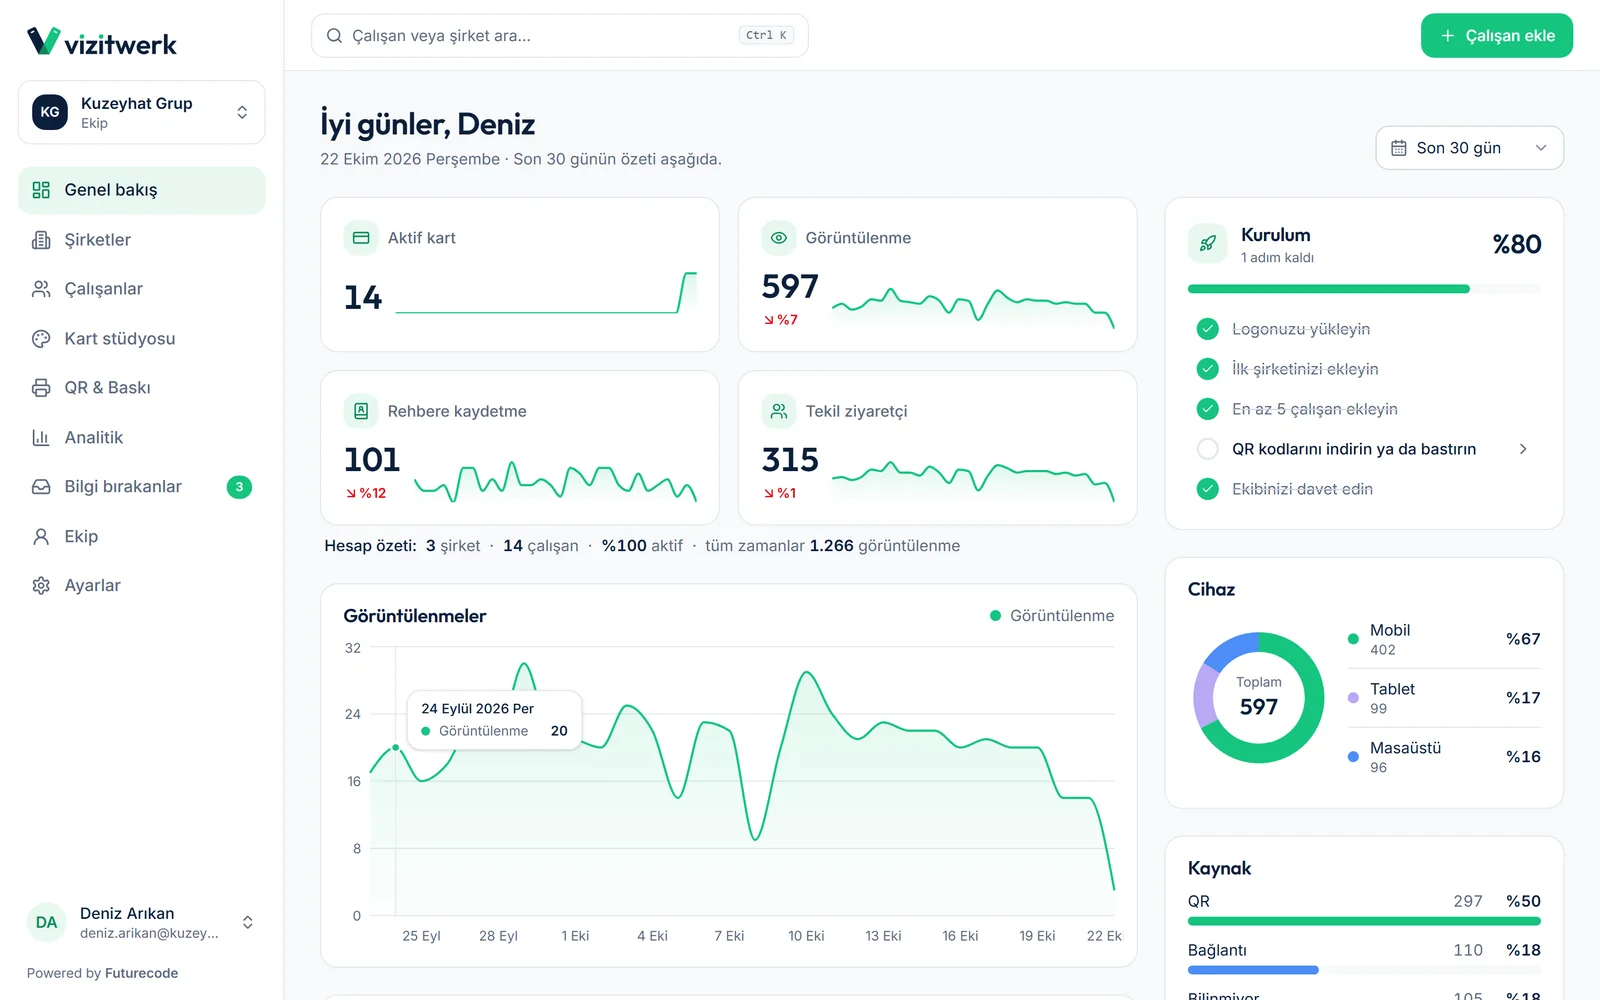Toggle the İlk şirketinizi ekleyin checkmark

[x=1208, y=369]
